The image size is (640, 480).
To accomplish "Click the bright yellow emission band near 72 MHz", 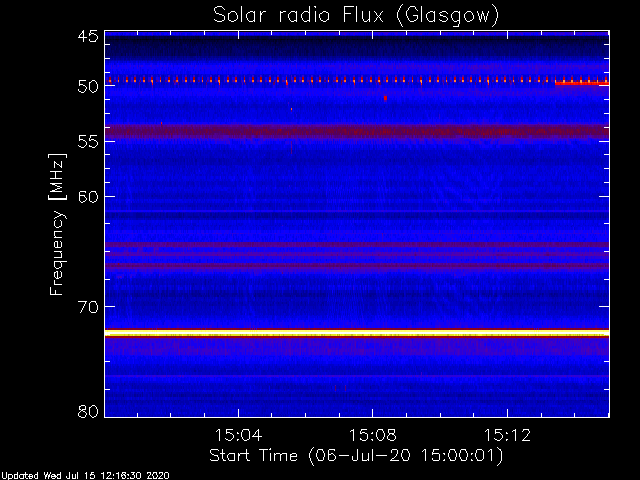I will click(x=357, y=333).
